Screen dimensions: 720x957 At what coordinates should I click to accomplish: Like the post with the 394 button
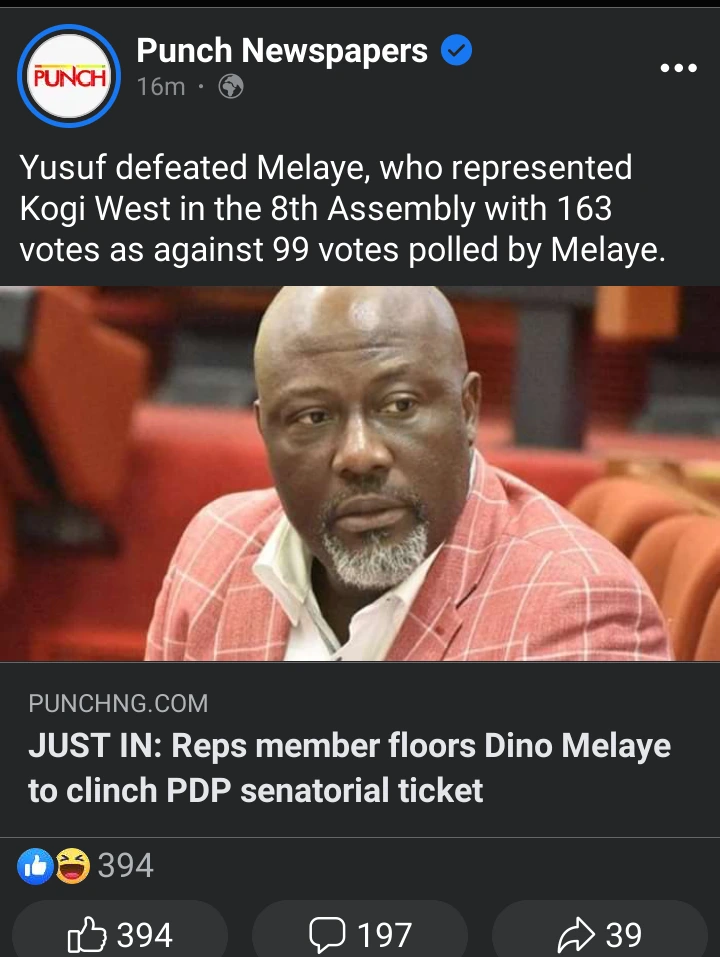coord(120,932)
